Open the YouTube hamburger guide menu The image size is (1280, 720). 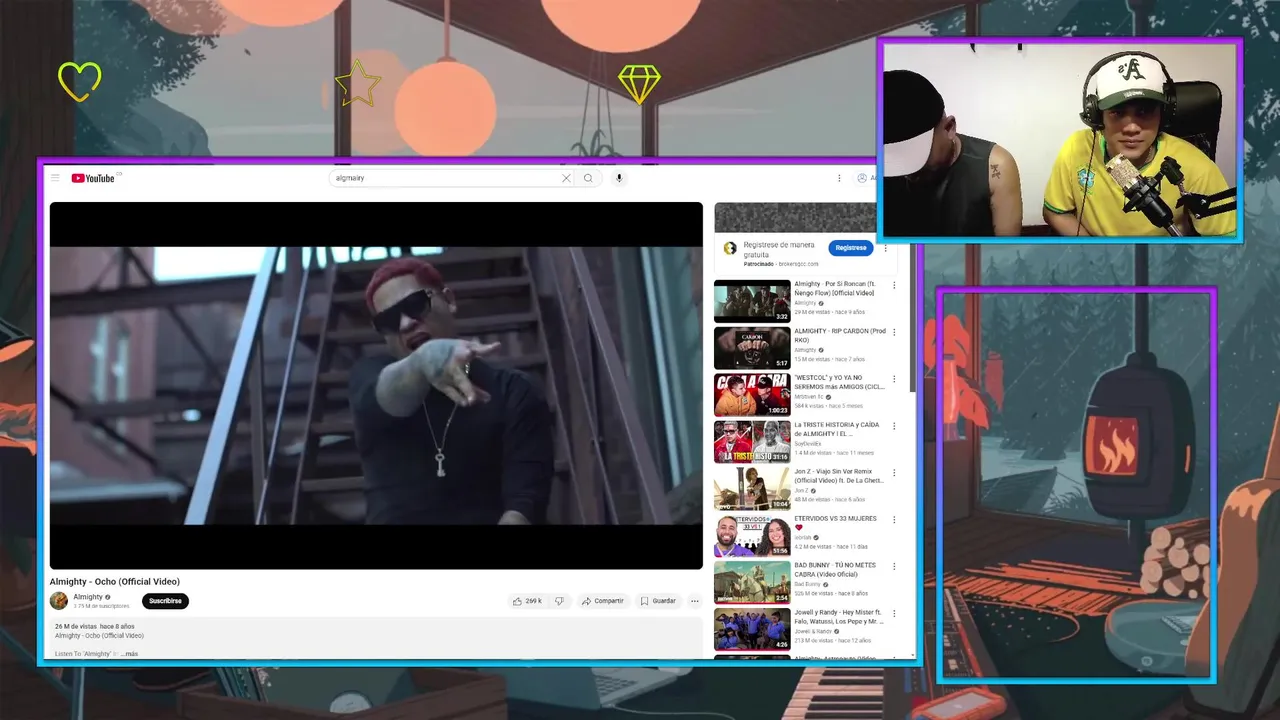(55, 178)
